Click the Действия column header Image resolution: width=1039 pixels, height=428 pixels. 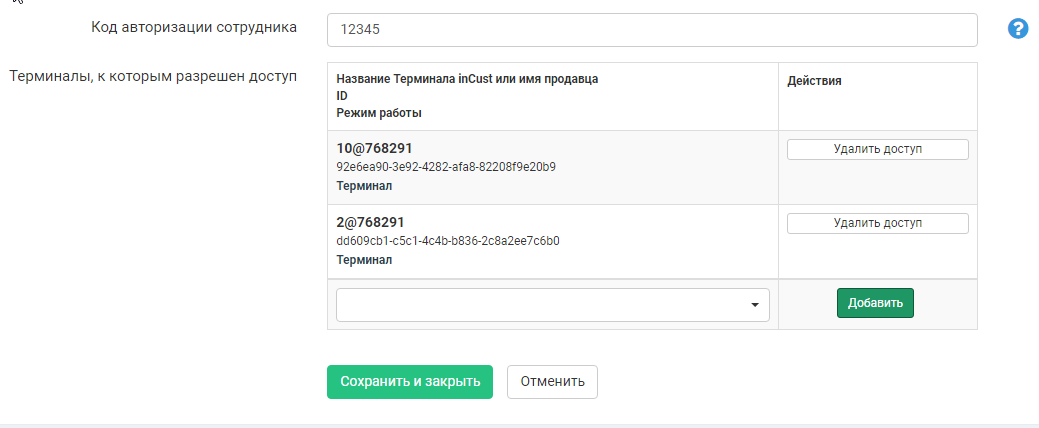pos(815,81)
